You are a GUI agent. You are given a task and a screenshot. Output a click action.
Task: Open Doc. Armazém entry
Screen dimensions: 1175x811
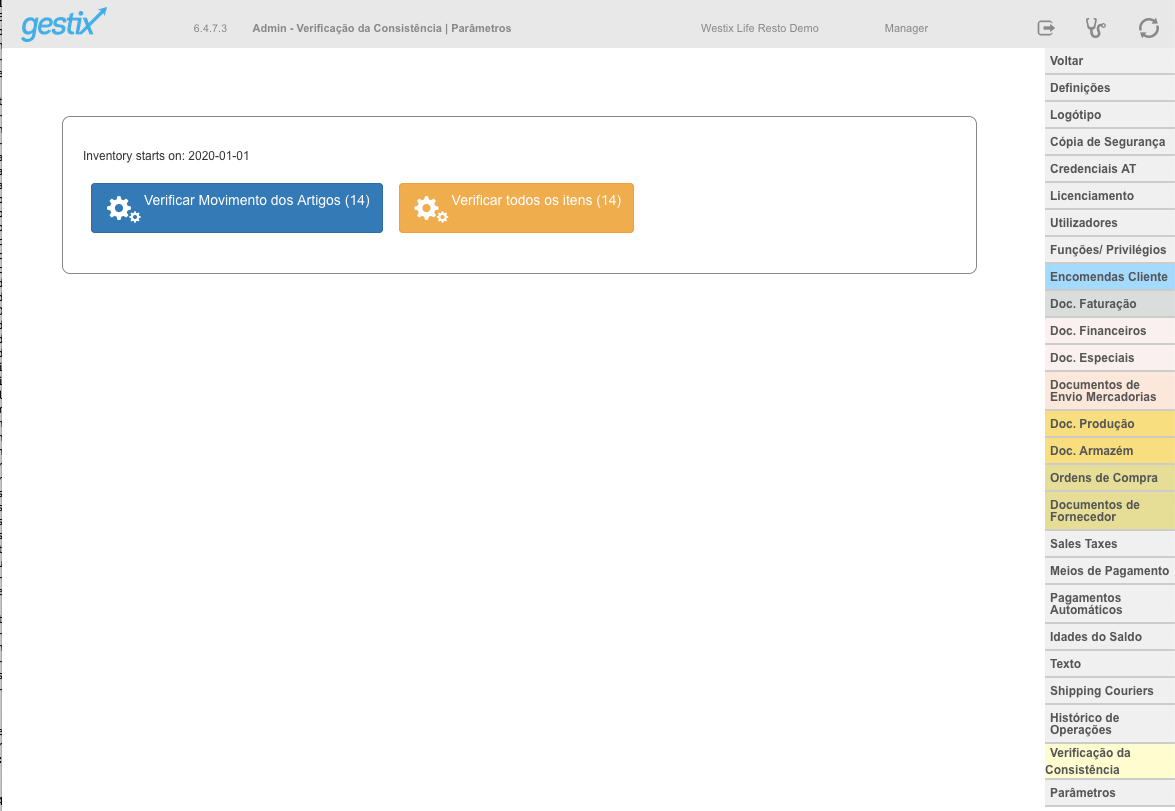1109,450
